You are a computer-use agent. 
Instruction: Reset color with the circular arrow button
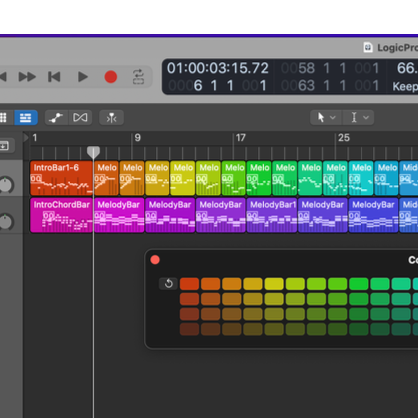click(169, 284)
